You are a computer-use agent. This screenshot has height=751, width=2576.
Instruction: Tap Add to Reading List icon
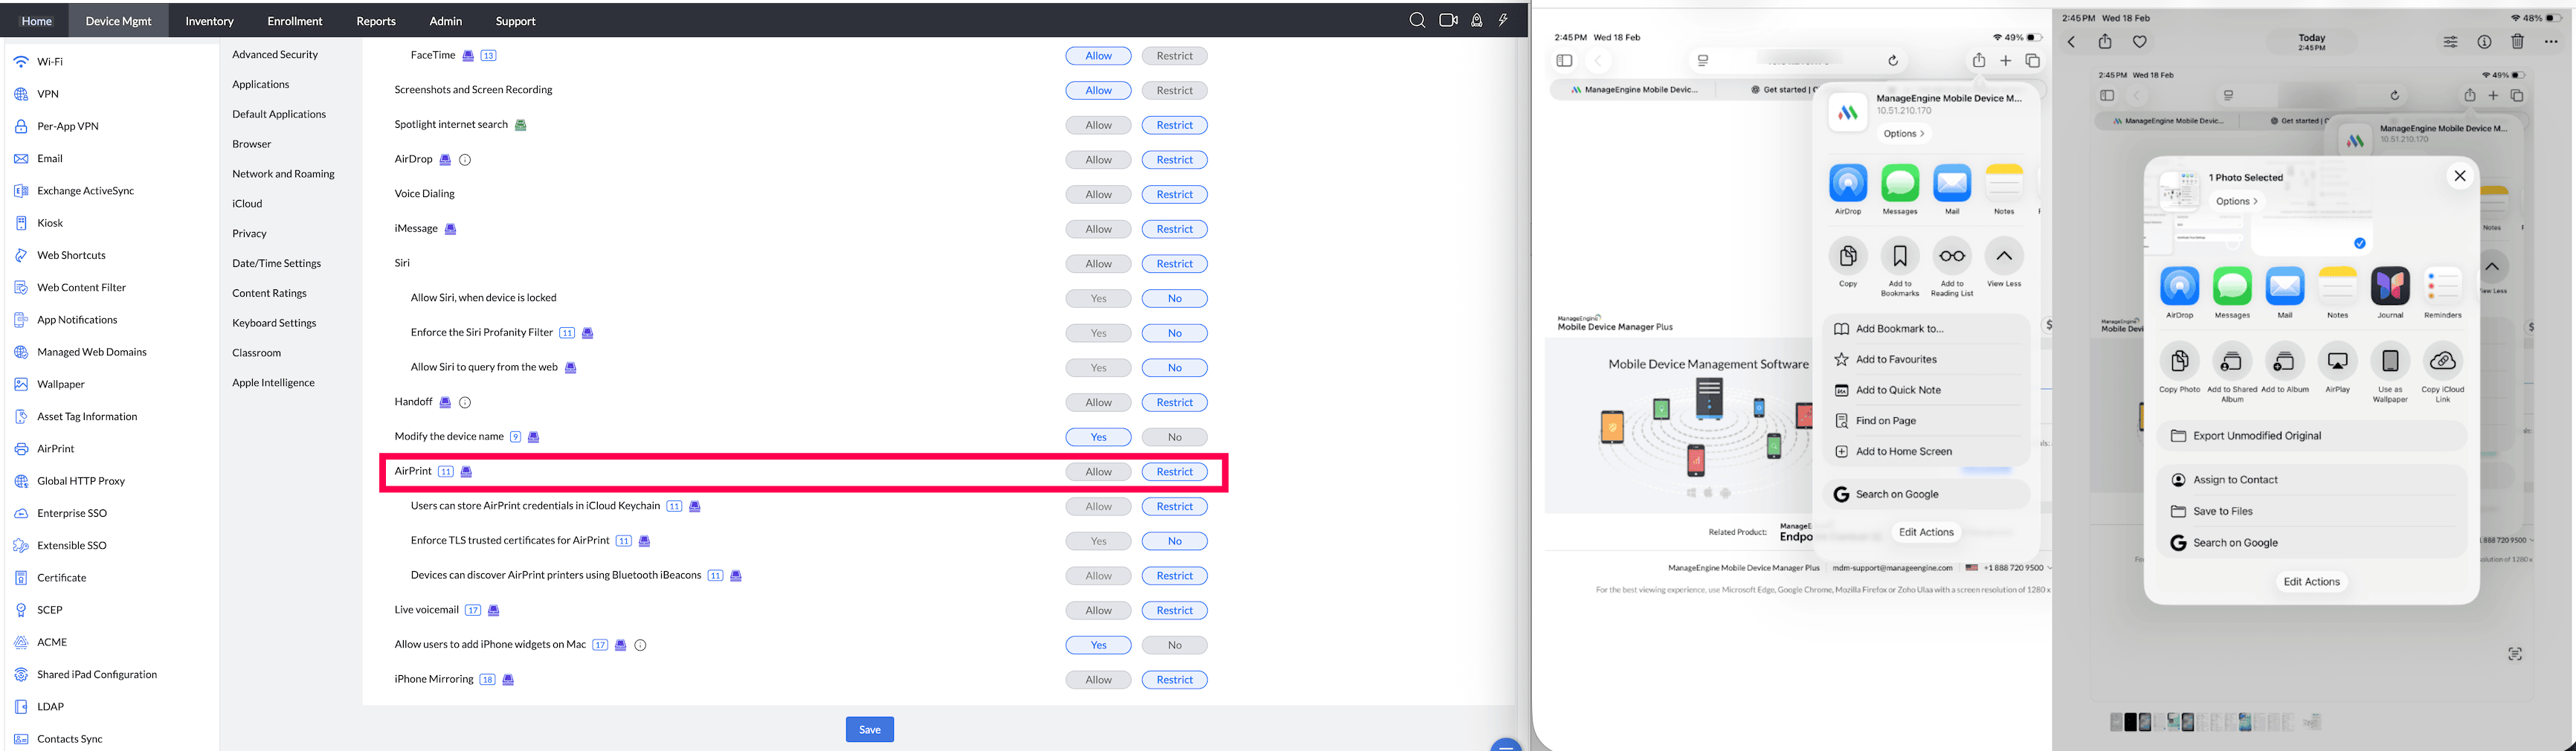(1952, 256)
